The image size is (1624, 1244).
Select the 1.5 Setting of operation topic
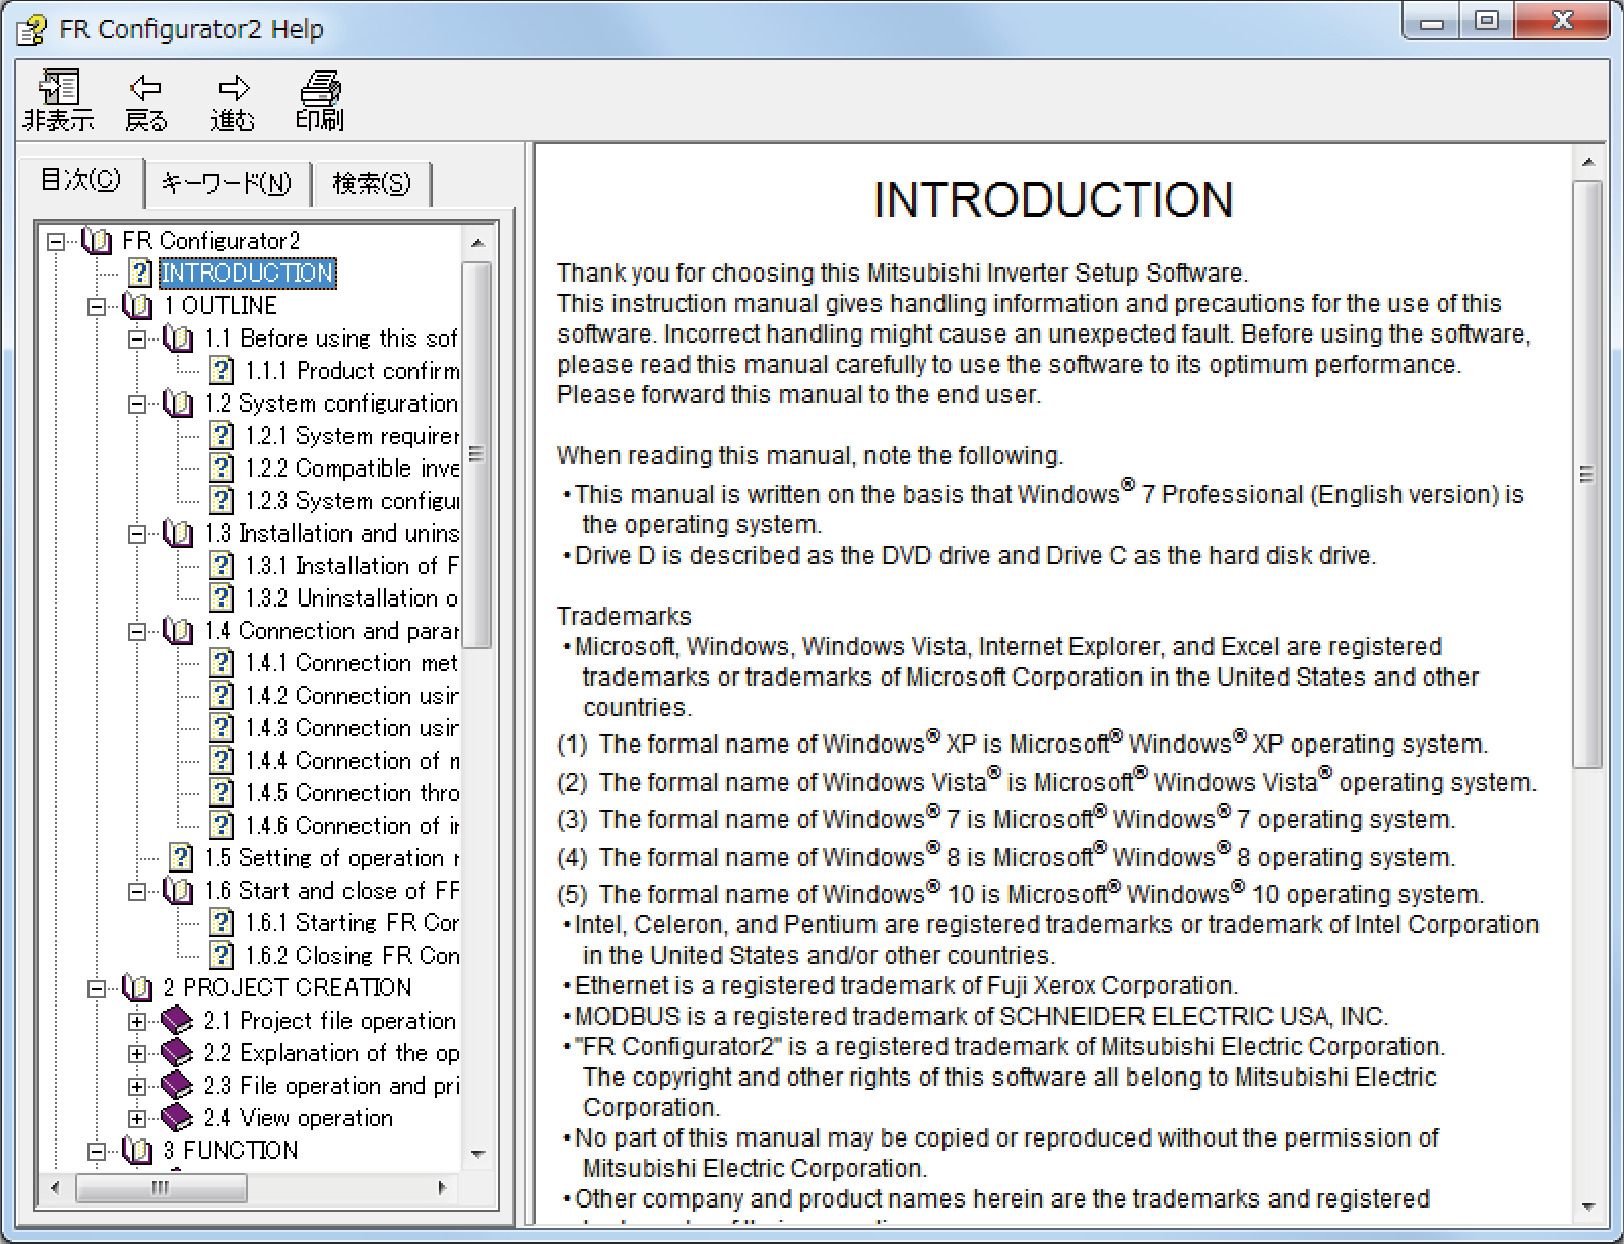point(331,858)
